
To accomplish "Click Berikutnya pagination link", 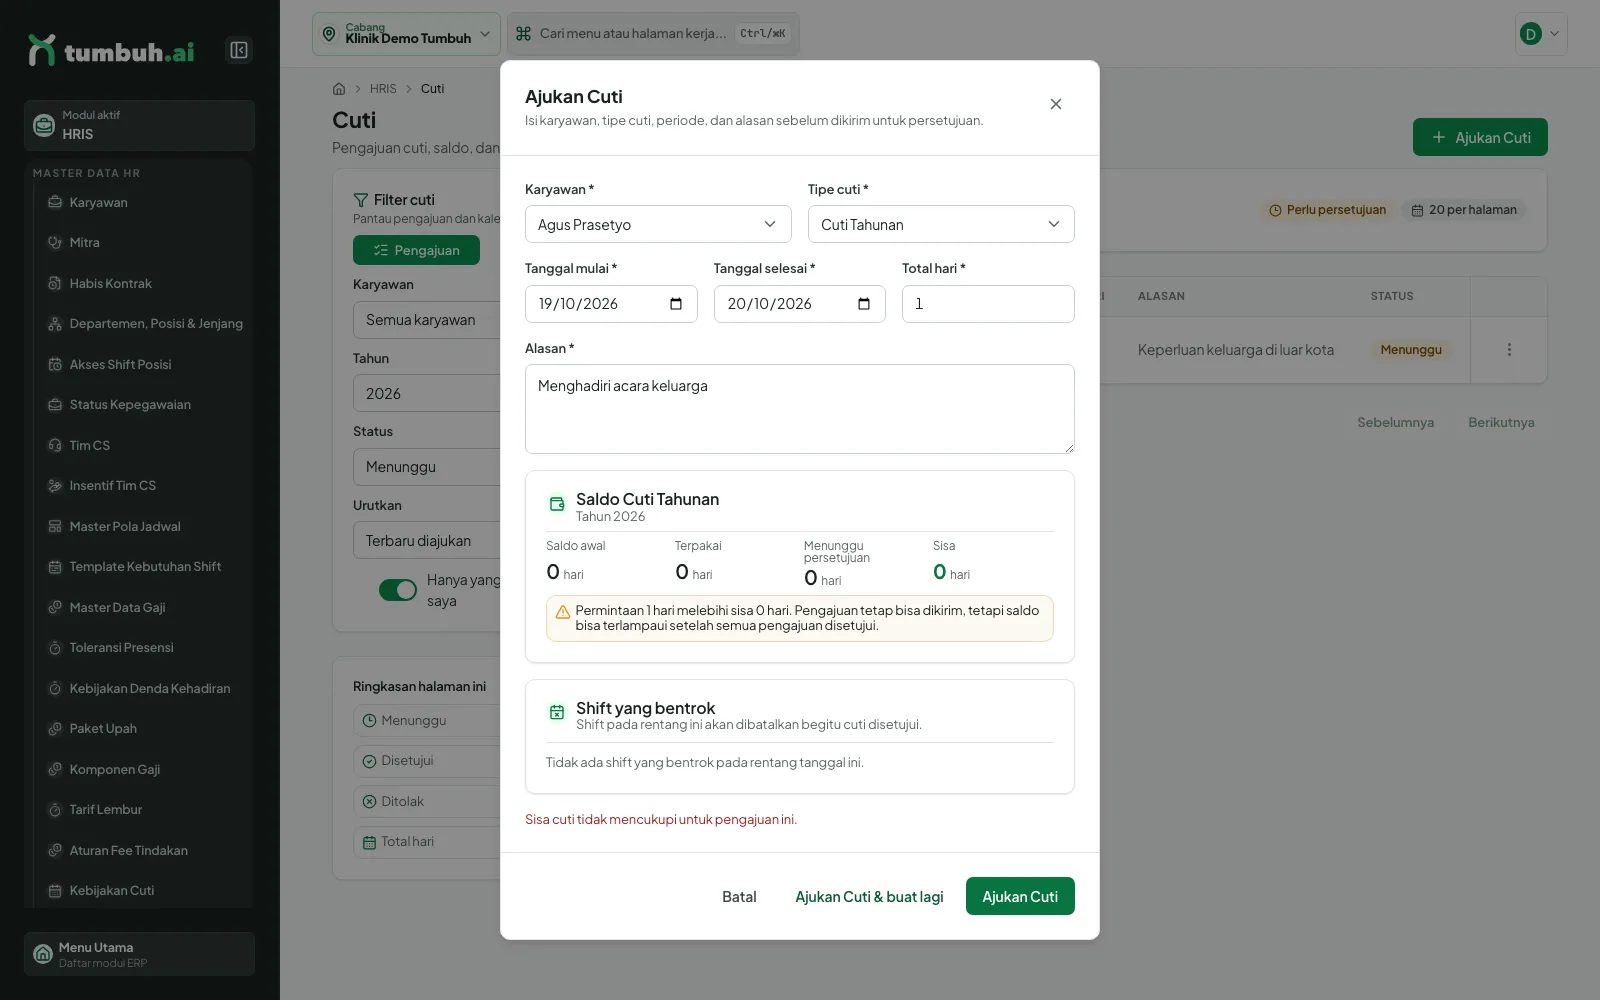I will point(1501,422).
